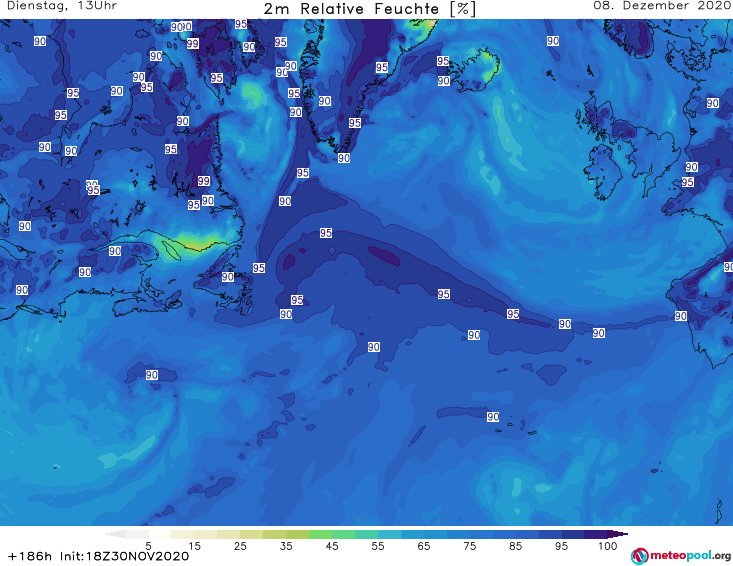The image size is (733, 566).
Task: Pick the pale cream swatch above tick 15
Action: 183,534
